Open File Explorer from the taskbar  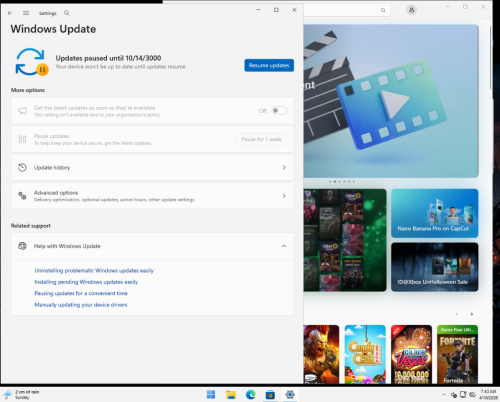[x=231, y=395]
